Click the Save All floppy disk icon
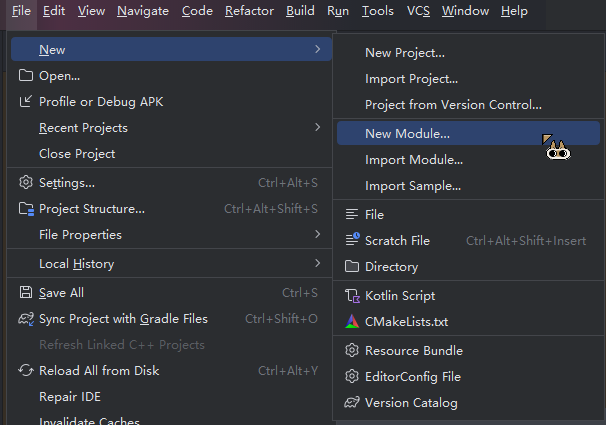Image resolution: width=606 pixels, height=425 pixels. (x=26, y=292)
